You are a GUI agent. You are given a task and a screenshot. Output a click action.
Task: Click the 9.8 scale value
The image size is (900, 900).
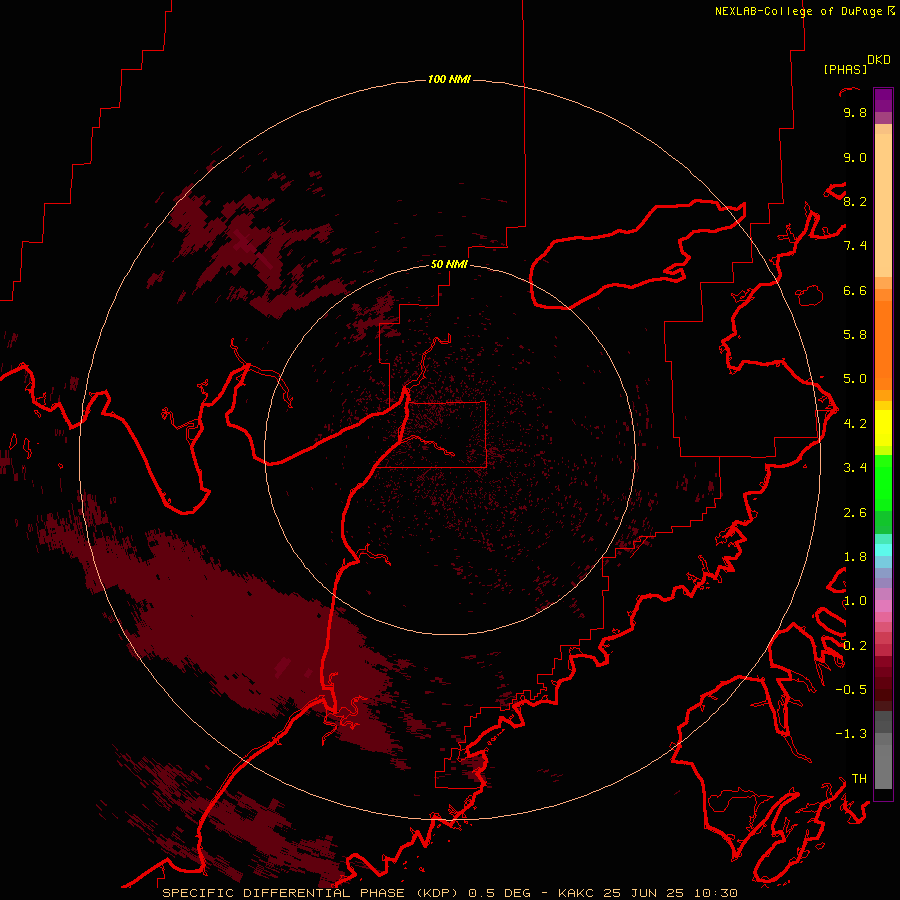(x=855, y=112)
